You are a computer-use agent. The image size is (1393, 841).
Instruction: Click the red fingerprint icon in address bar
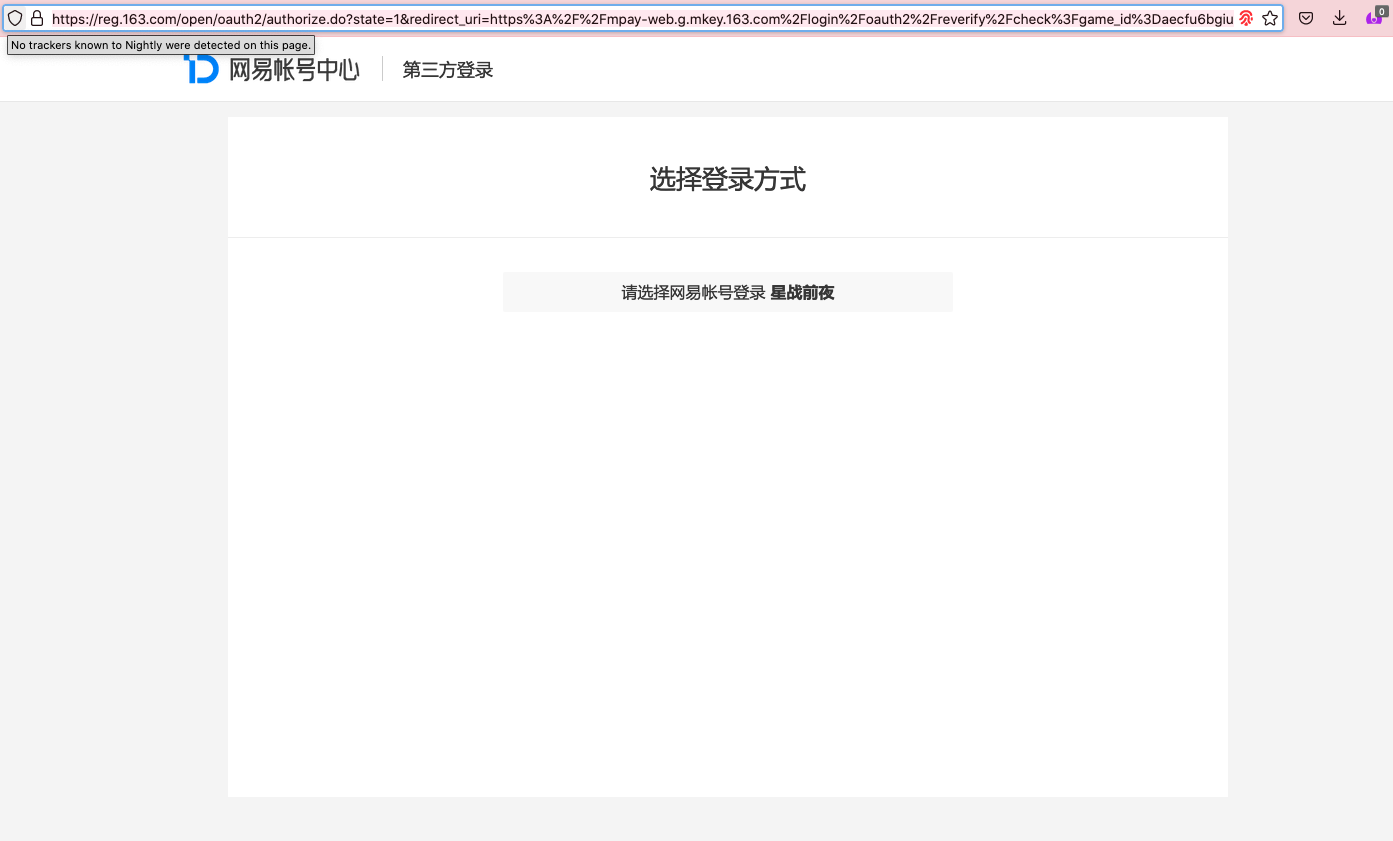tap(1246, 18)
